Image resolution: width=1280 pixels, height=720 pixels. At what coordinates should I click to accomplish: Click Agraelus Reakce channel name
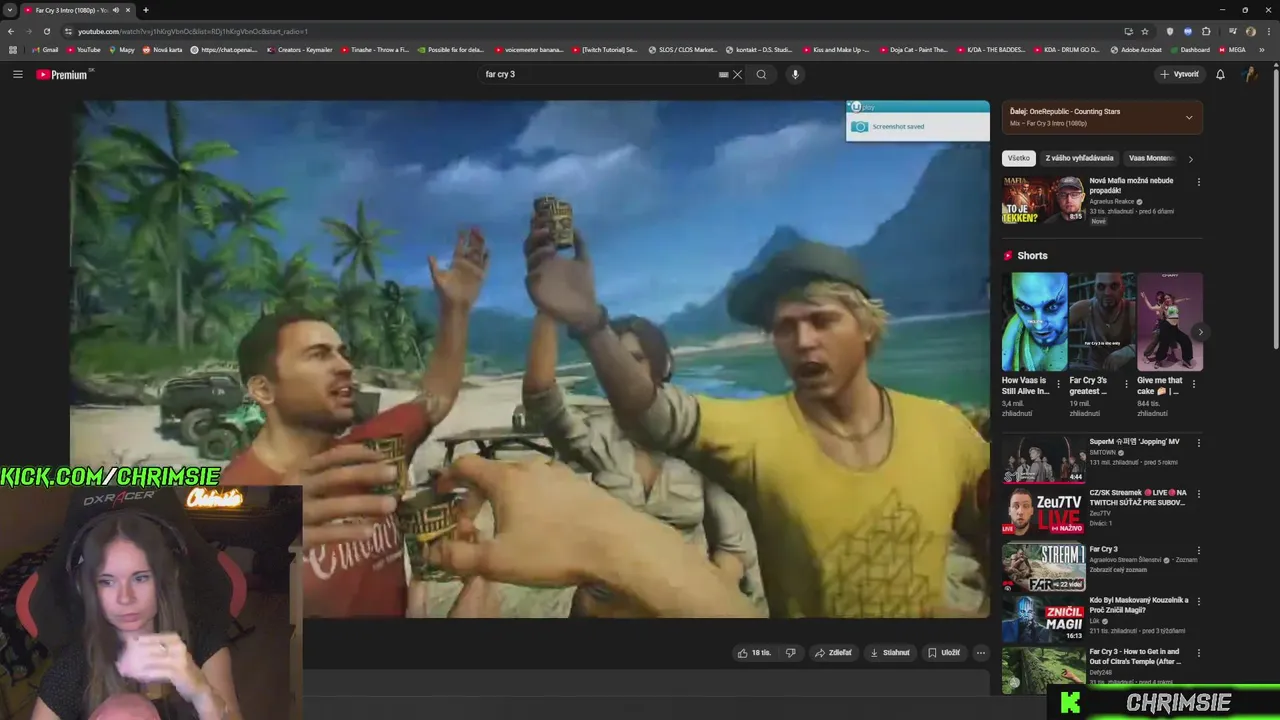(1111, 202)
